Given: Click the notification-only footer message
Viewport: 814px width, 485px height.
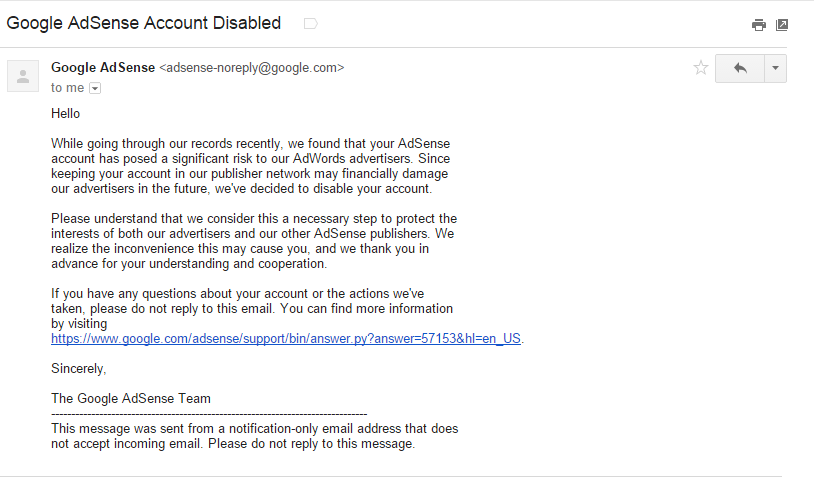Looking at the screenshot, I should (x=254, y=436).
